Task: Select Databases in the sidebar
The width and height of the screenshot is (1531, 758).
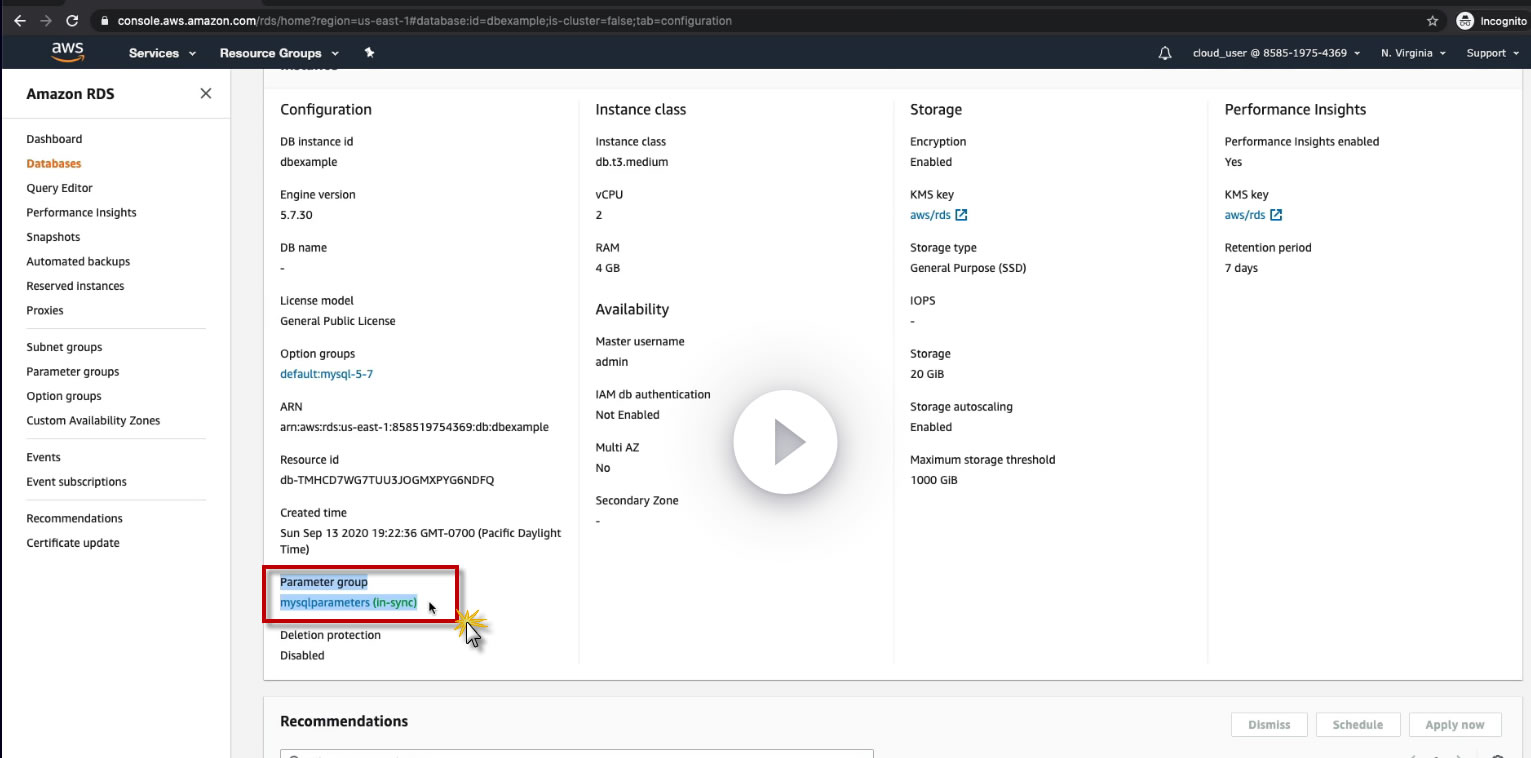Action: tap(54, 163)
